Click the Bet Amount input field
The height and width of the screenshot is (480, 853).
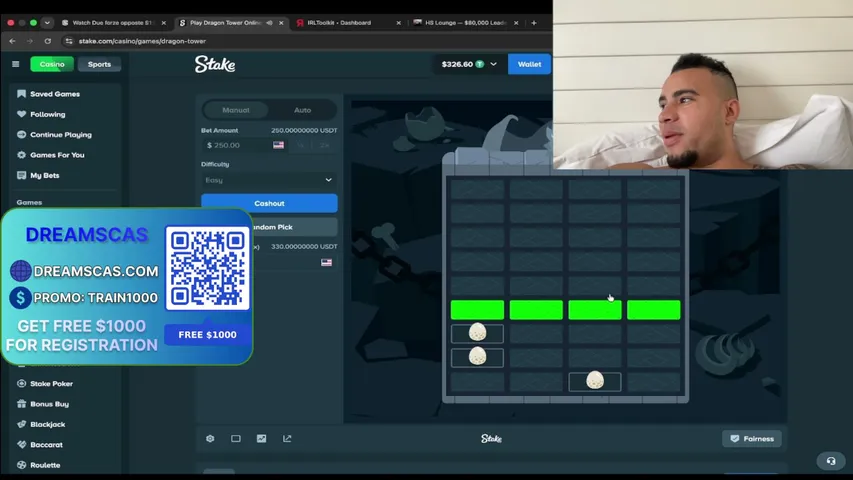pos(245,145)
